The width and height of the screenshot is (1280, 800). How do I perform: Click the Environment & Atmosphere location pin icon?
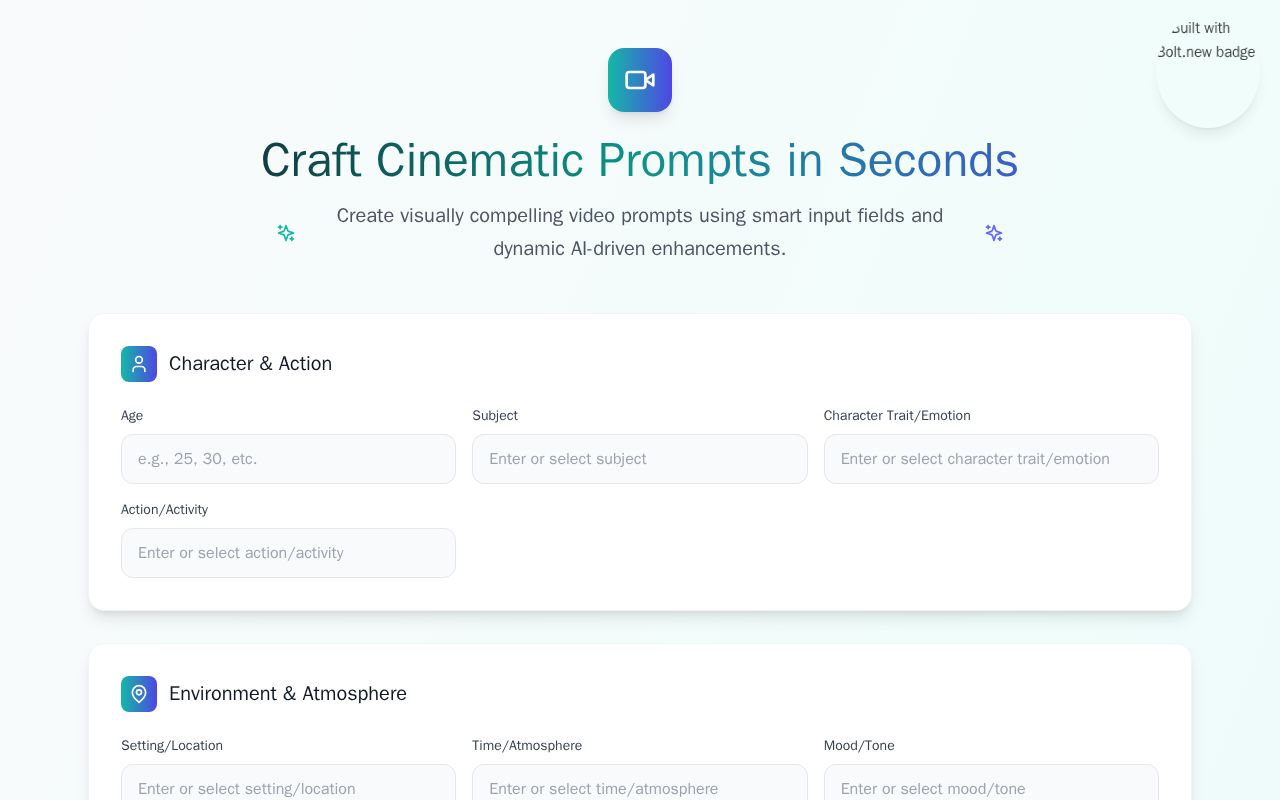(x=139, y=694)
